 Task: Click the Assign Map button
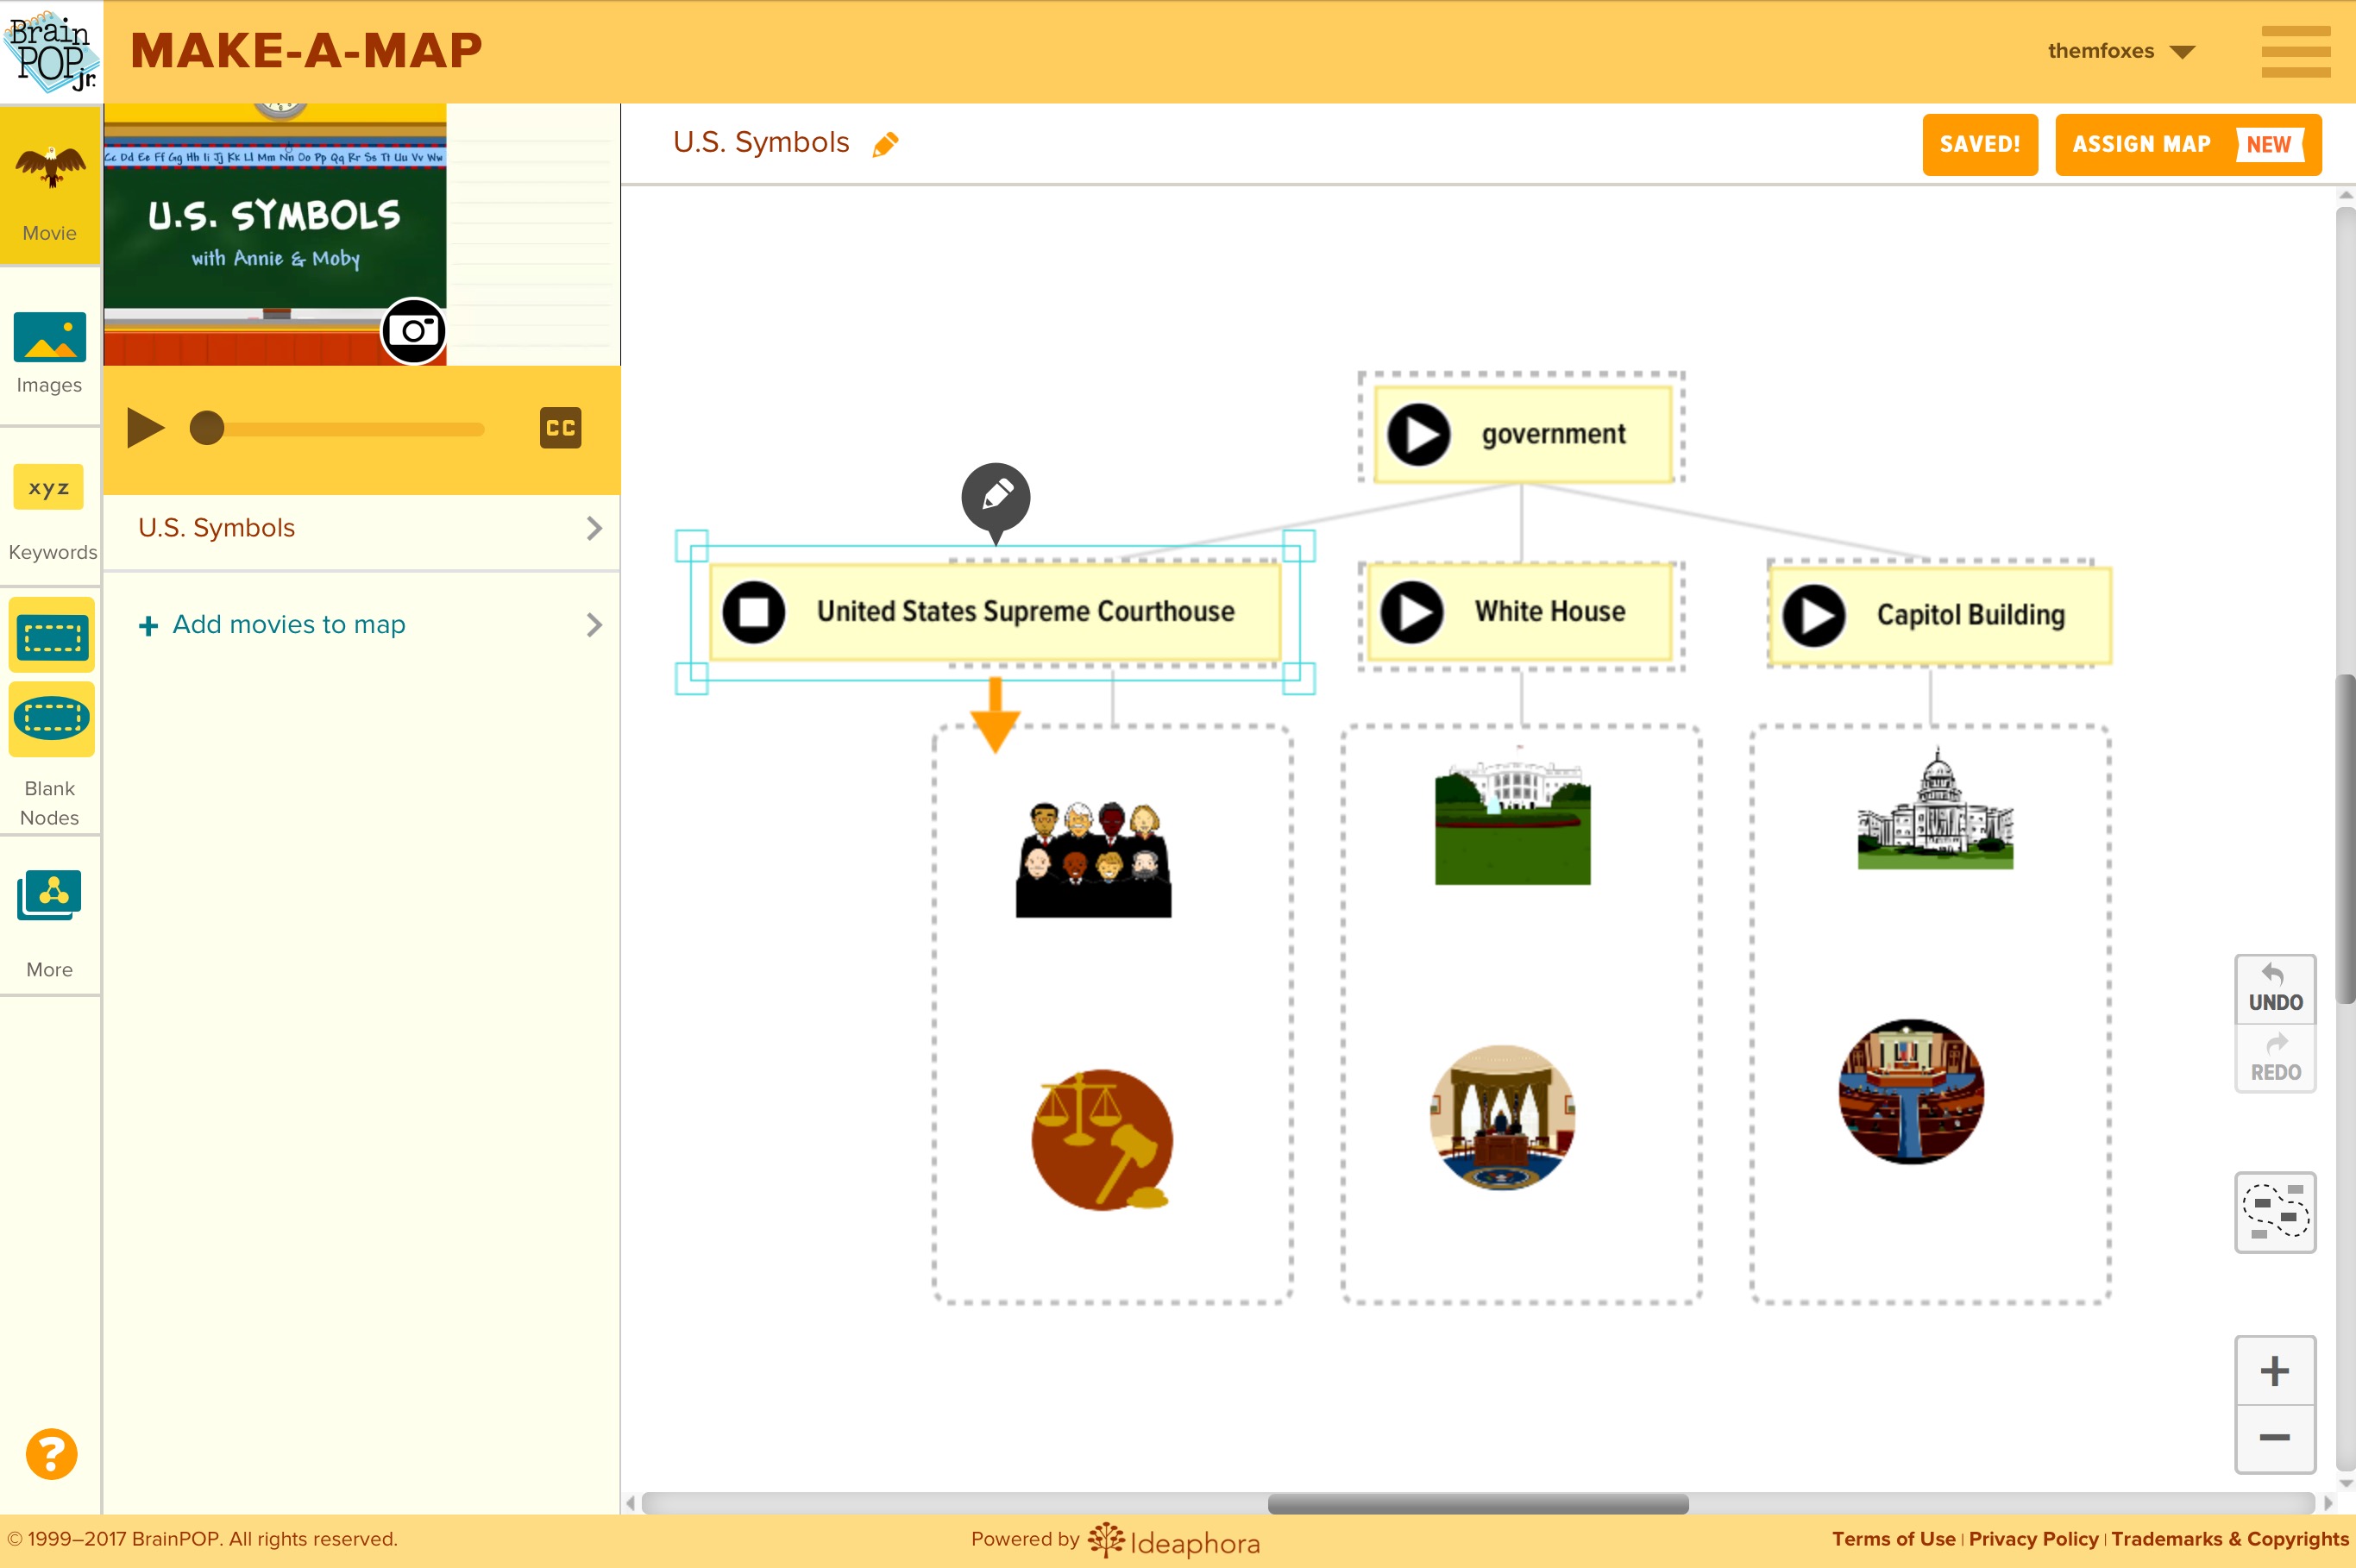pyautogui.click(x=2187, y=145)
